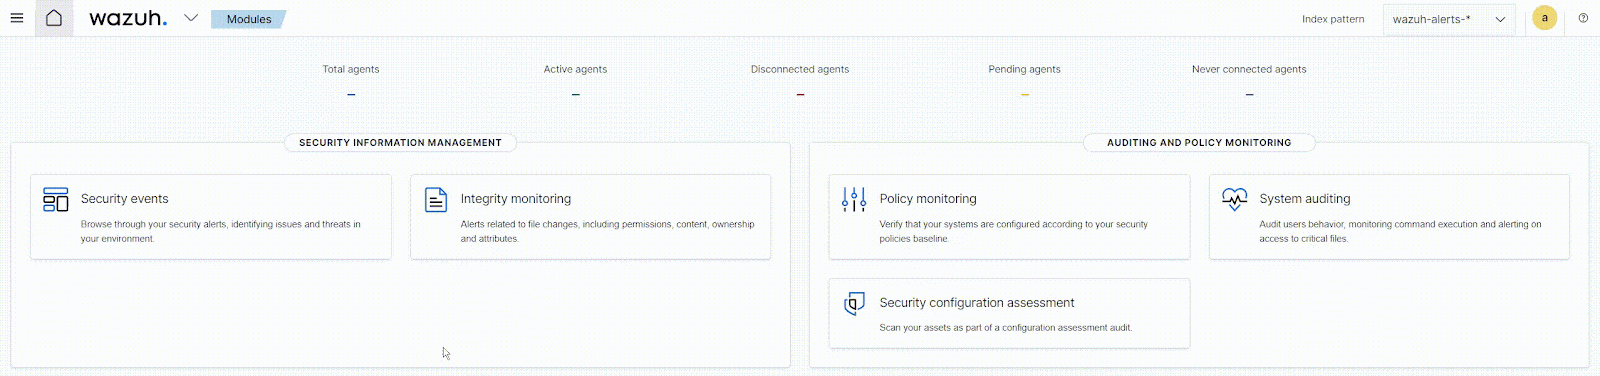Open the Security events module

[211, 217]
